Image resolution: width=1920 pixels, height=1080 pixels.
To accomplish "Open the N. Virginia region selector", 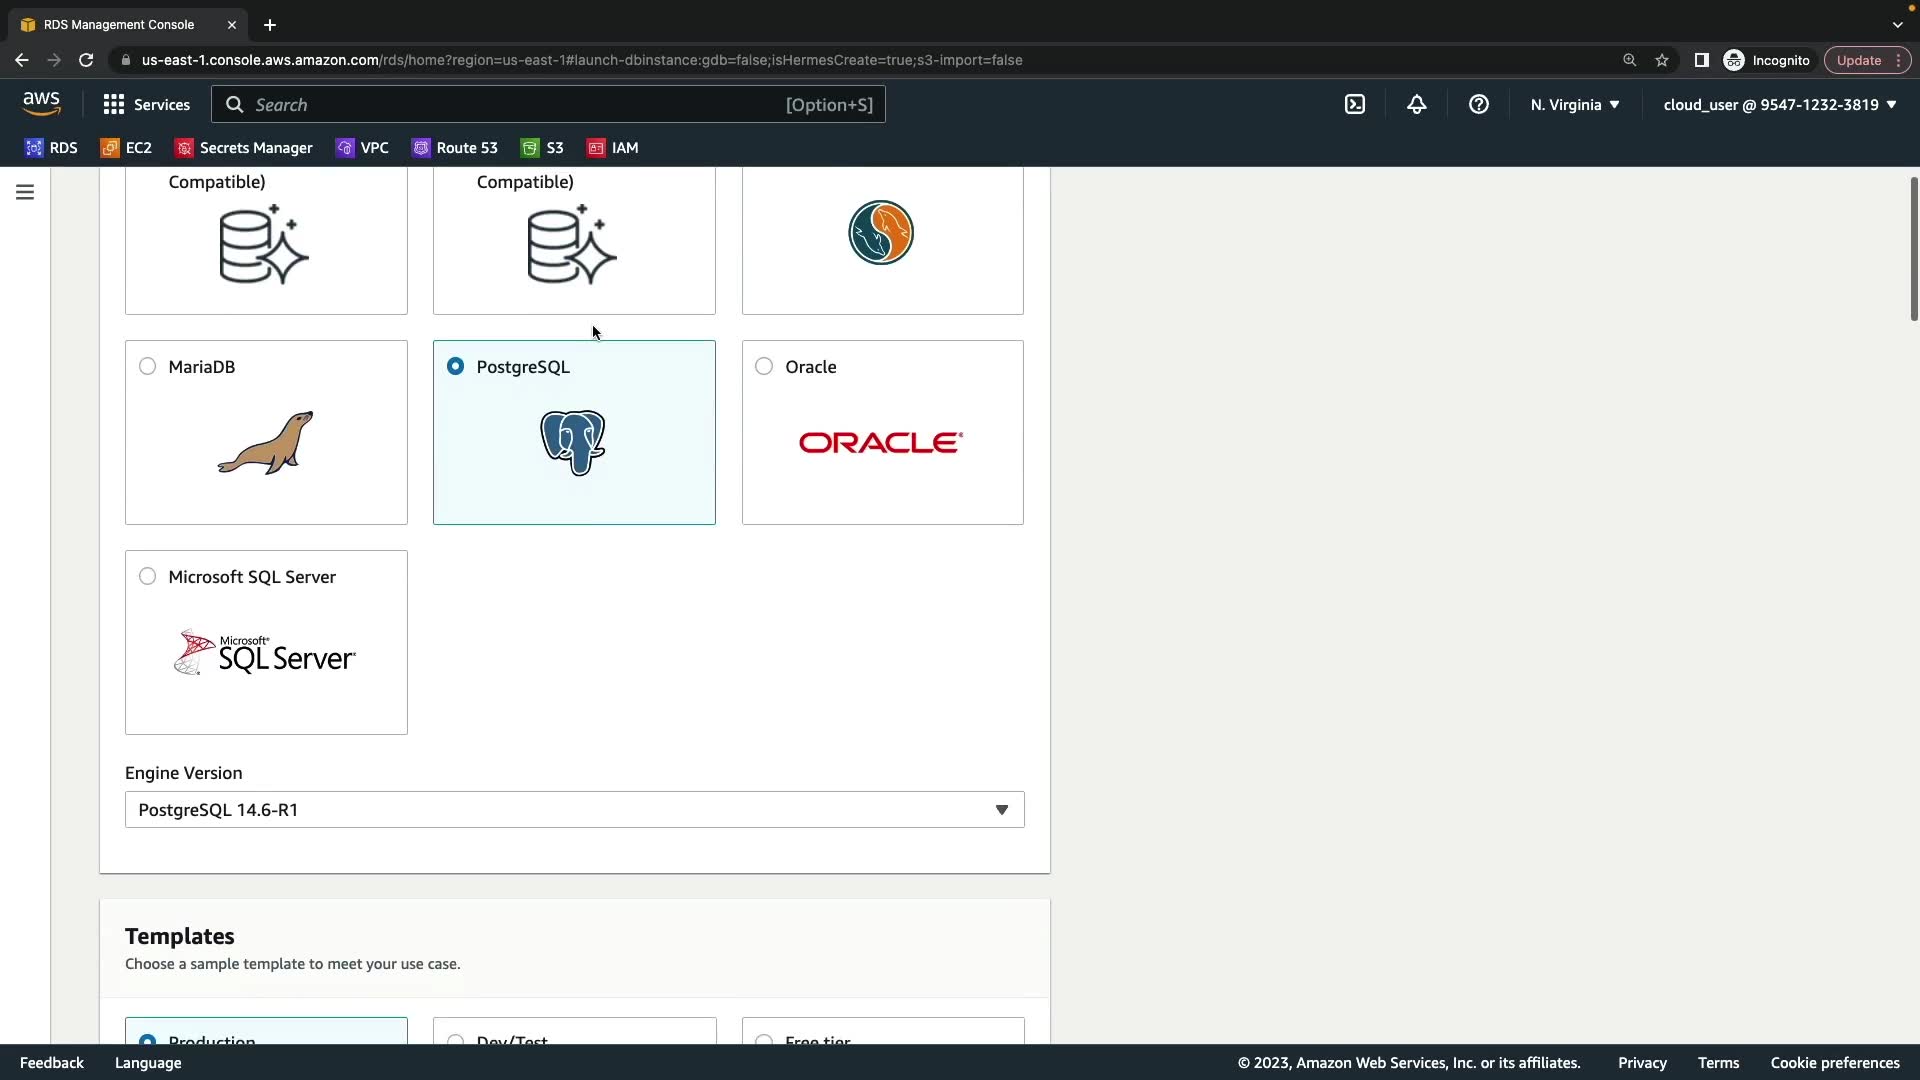I will pos(1574,104).
